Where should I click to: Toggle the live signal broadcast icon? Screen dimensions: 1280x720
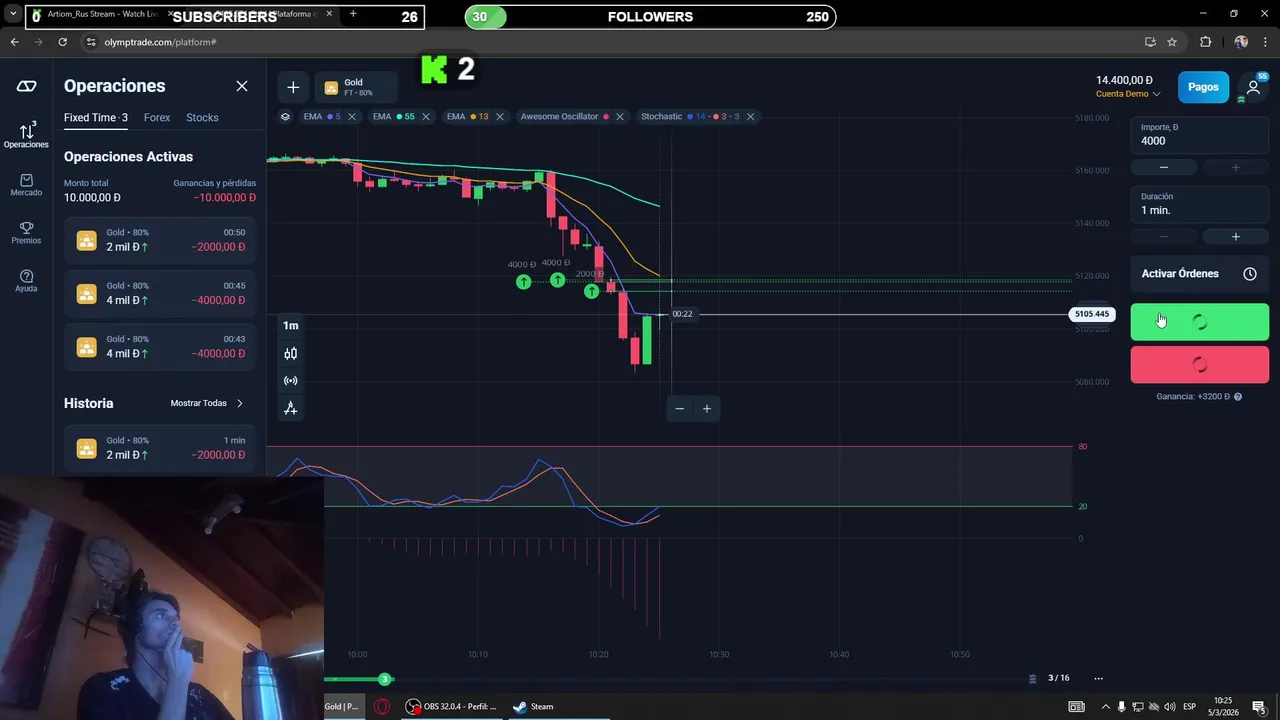pos(290,380)
